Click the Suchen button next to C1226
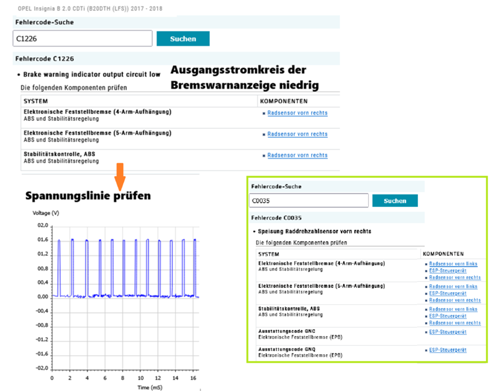500x391 pixels. click(183, 39)
